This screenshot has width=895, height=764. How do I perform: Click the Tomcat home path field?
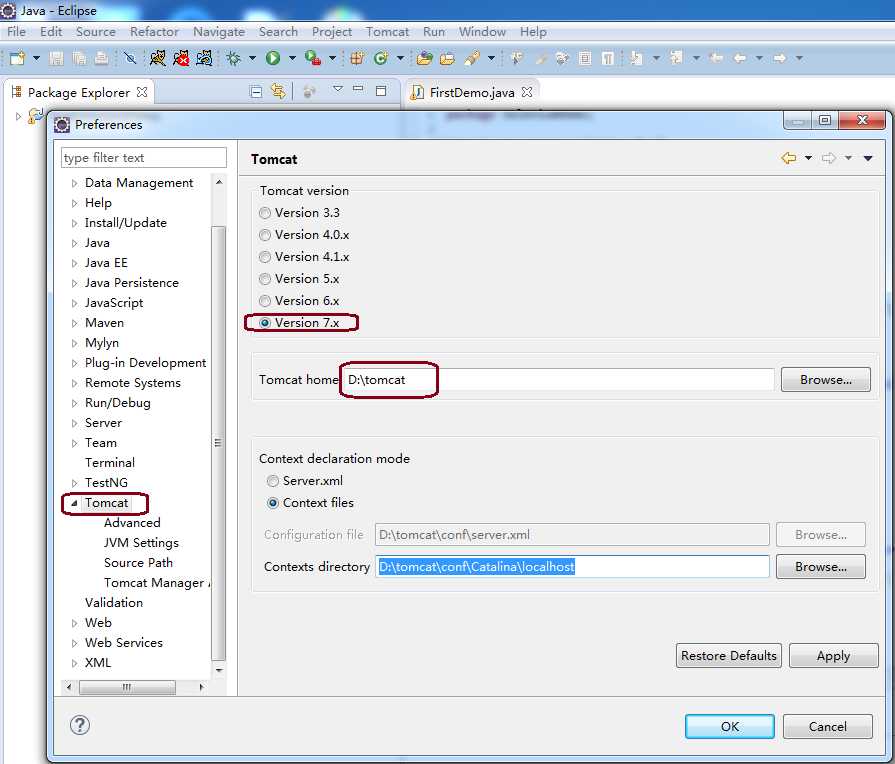[557, 380]
